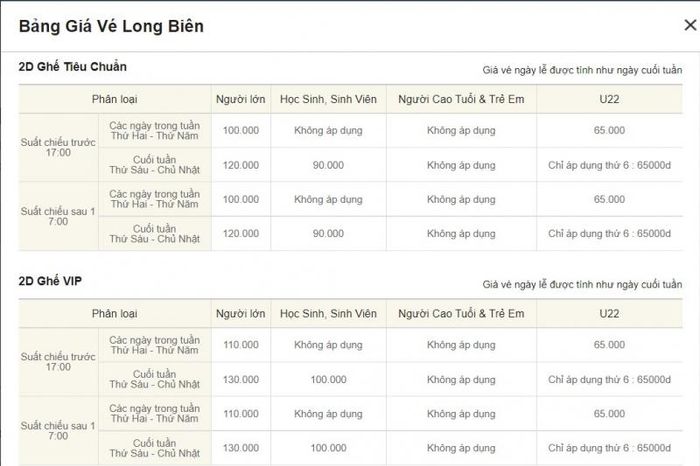Select 110.000 adult weekday price before 17:00, VIP
The image size is (700, 466).
pos(240,345)
